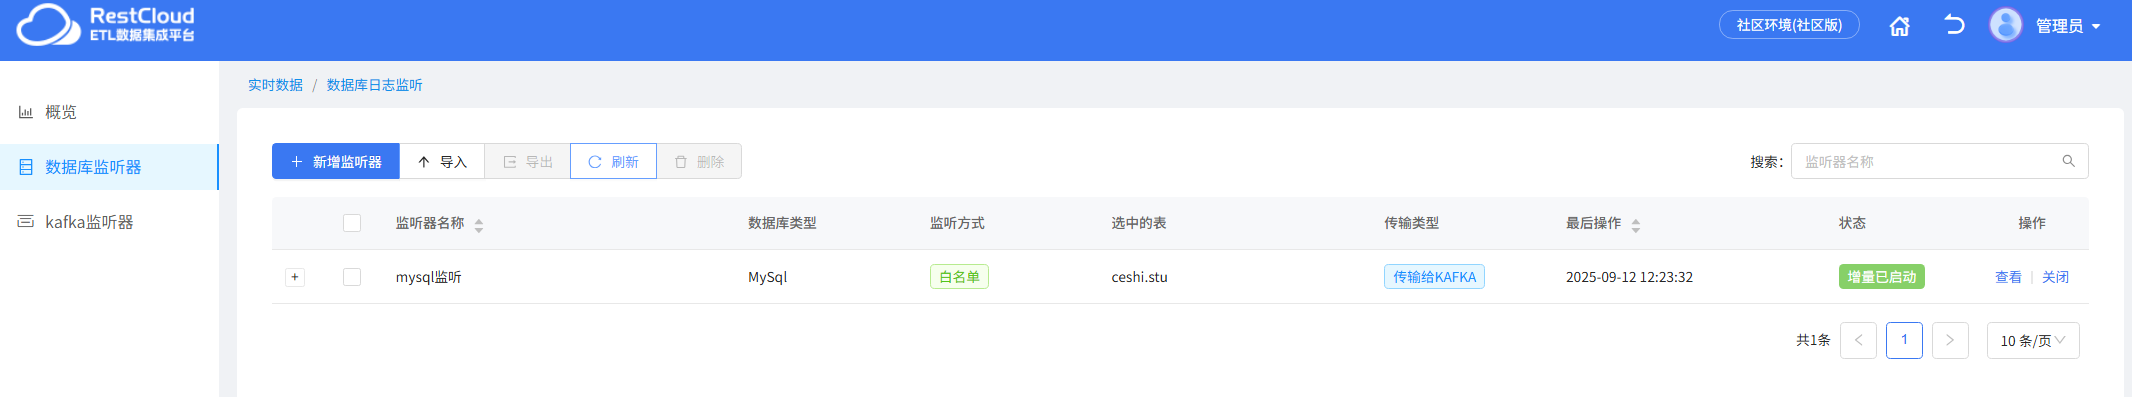Click the 增量已启动 status badge
The width and height of the screenshot is (2132, 397).
coord(1881,277)
